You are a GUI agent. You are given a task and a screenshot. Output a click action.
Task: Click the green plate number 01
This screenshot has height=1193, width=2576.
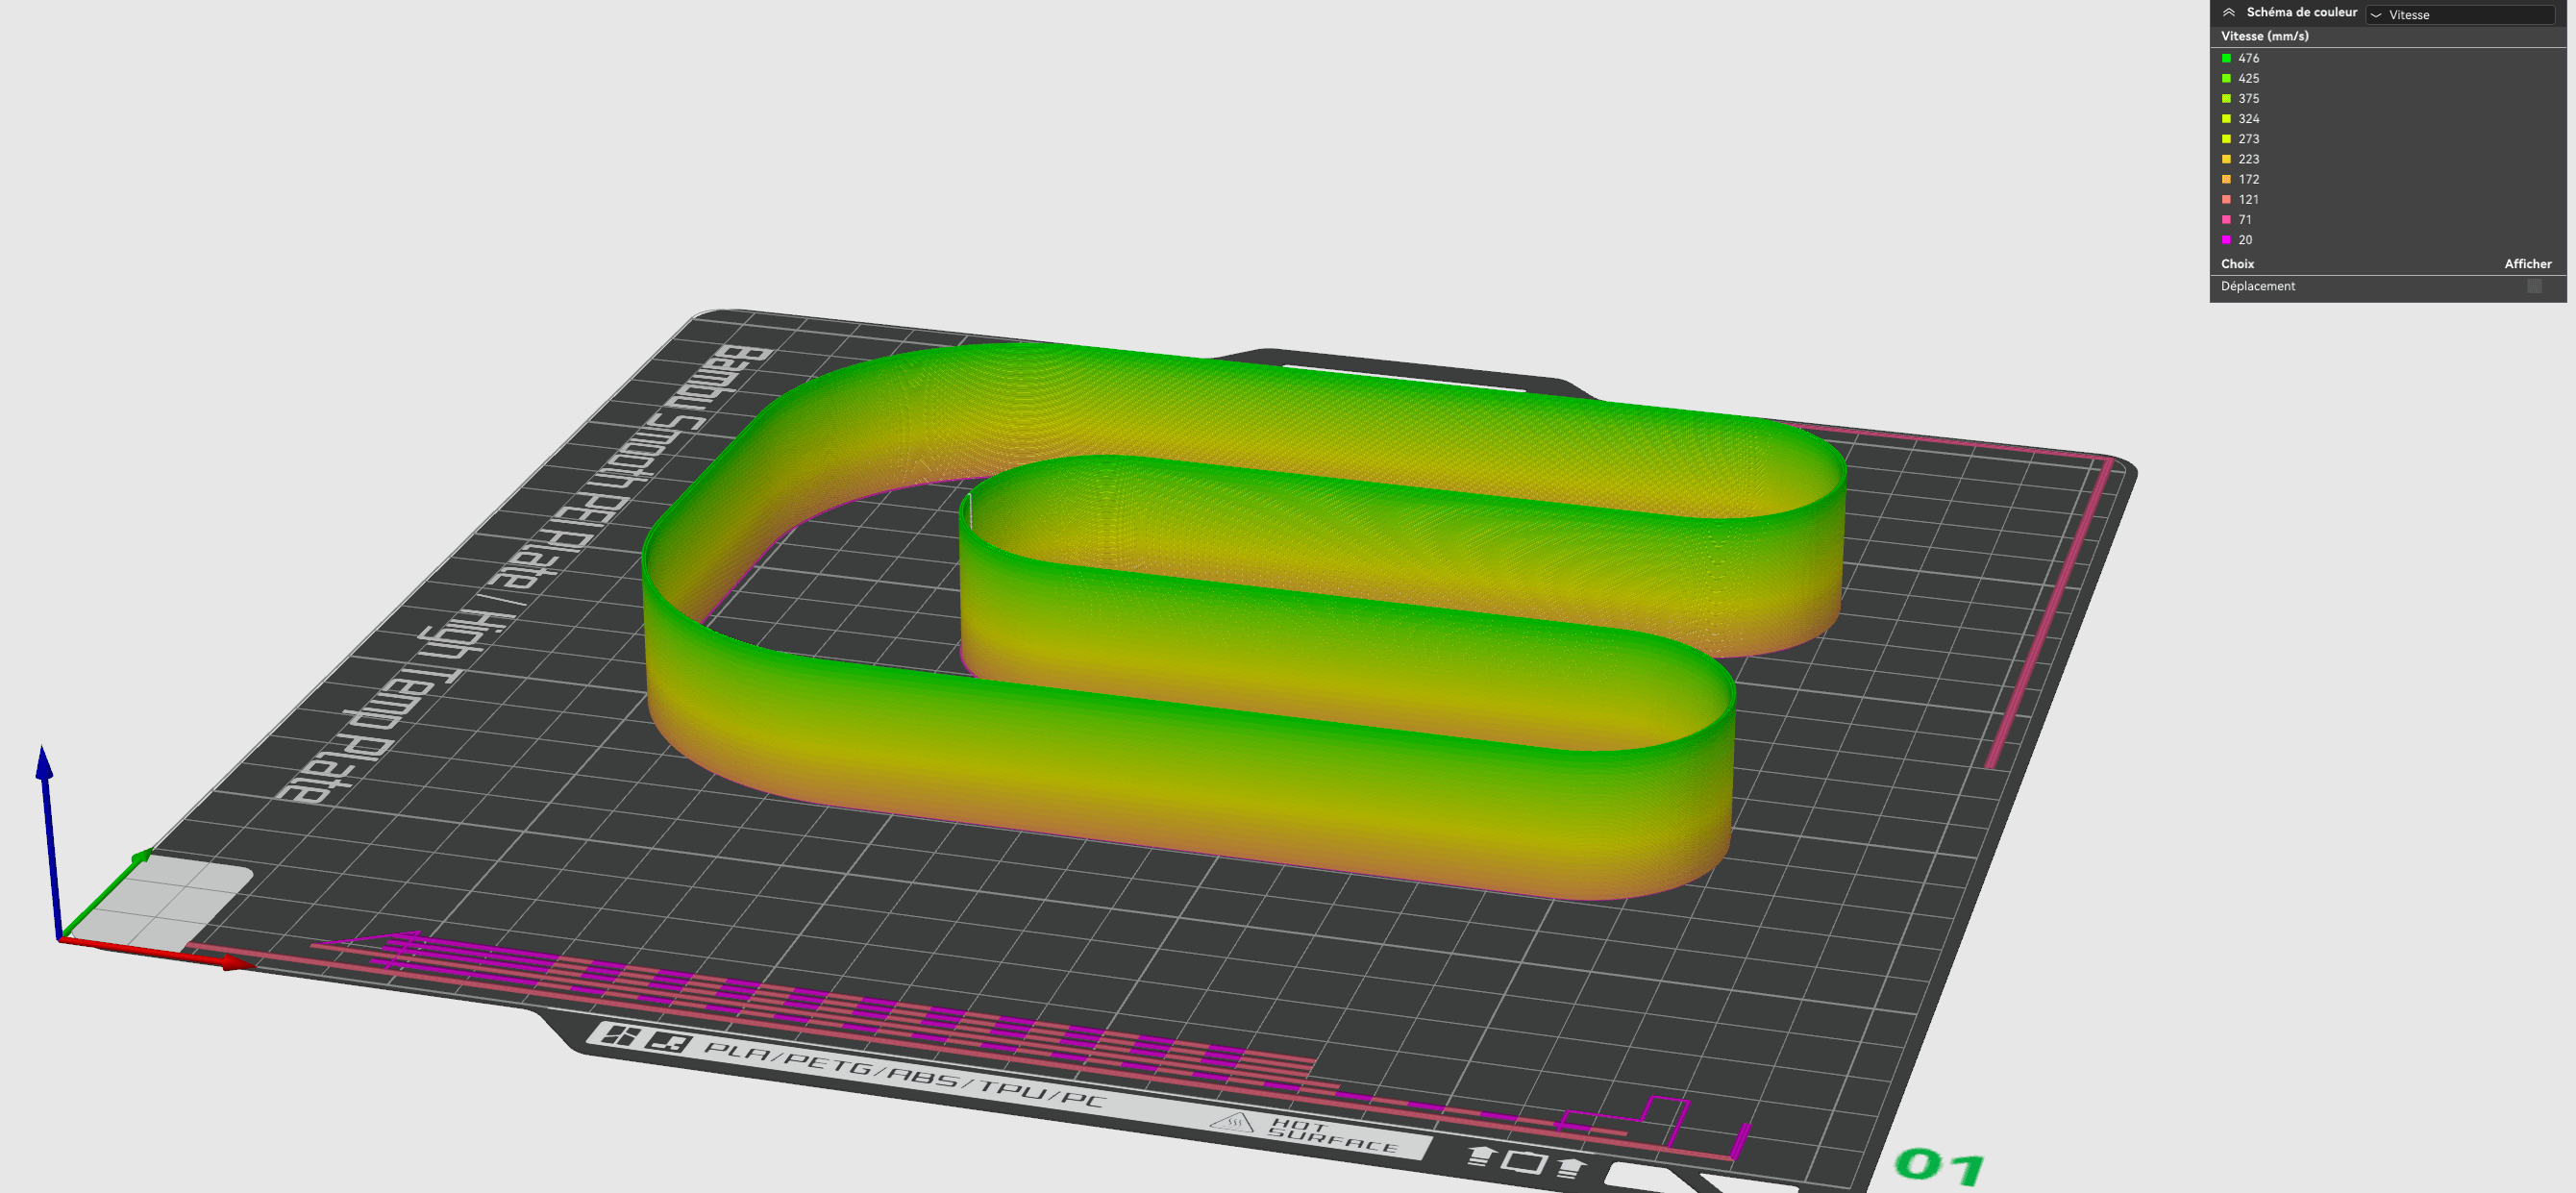[1940, 1166]
